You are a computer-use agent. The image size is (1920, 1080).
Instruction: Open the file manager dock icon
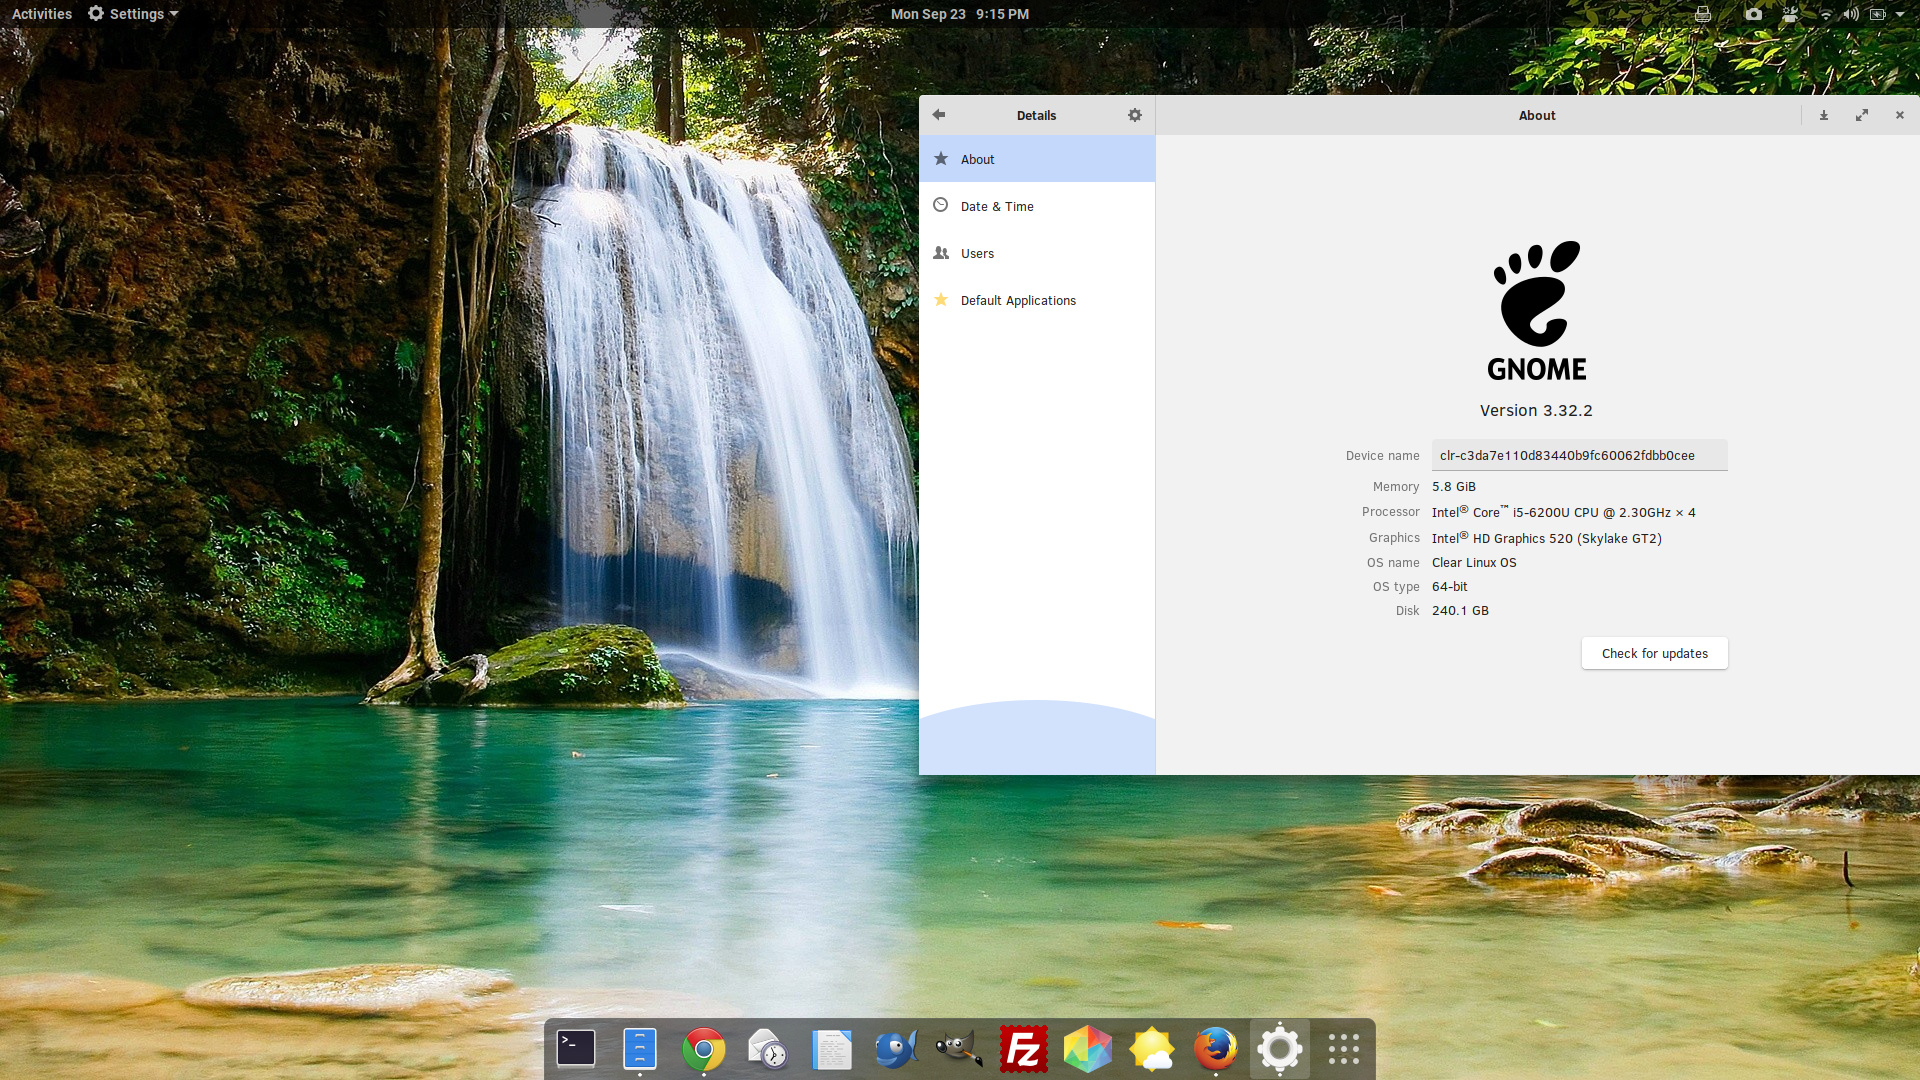(640, 1049)
